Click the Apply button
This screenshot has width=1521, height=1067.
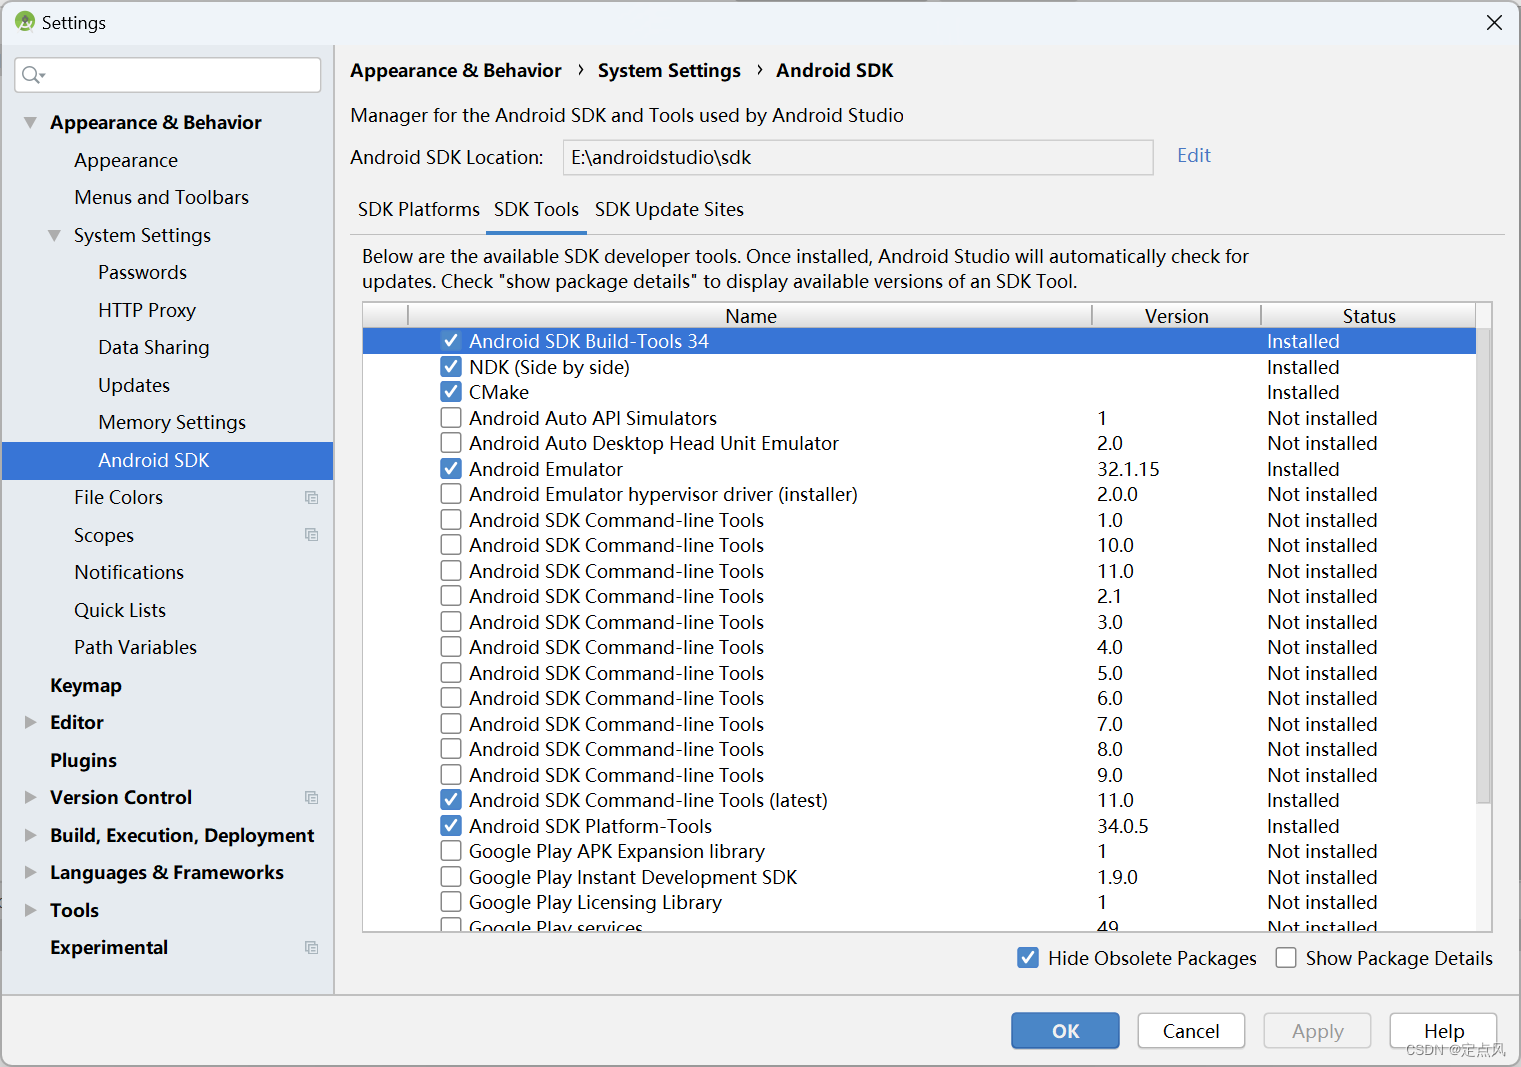click(1317, 1031)
